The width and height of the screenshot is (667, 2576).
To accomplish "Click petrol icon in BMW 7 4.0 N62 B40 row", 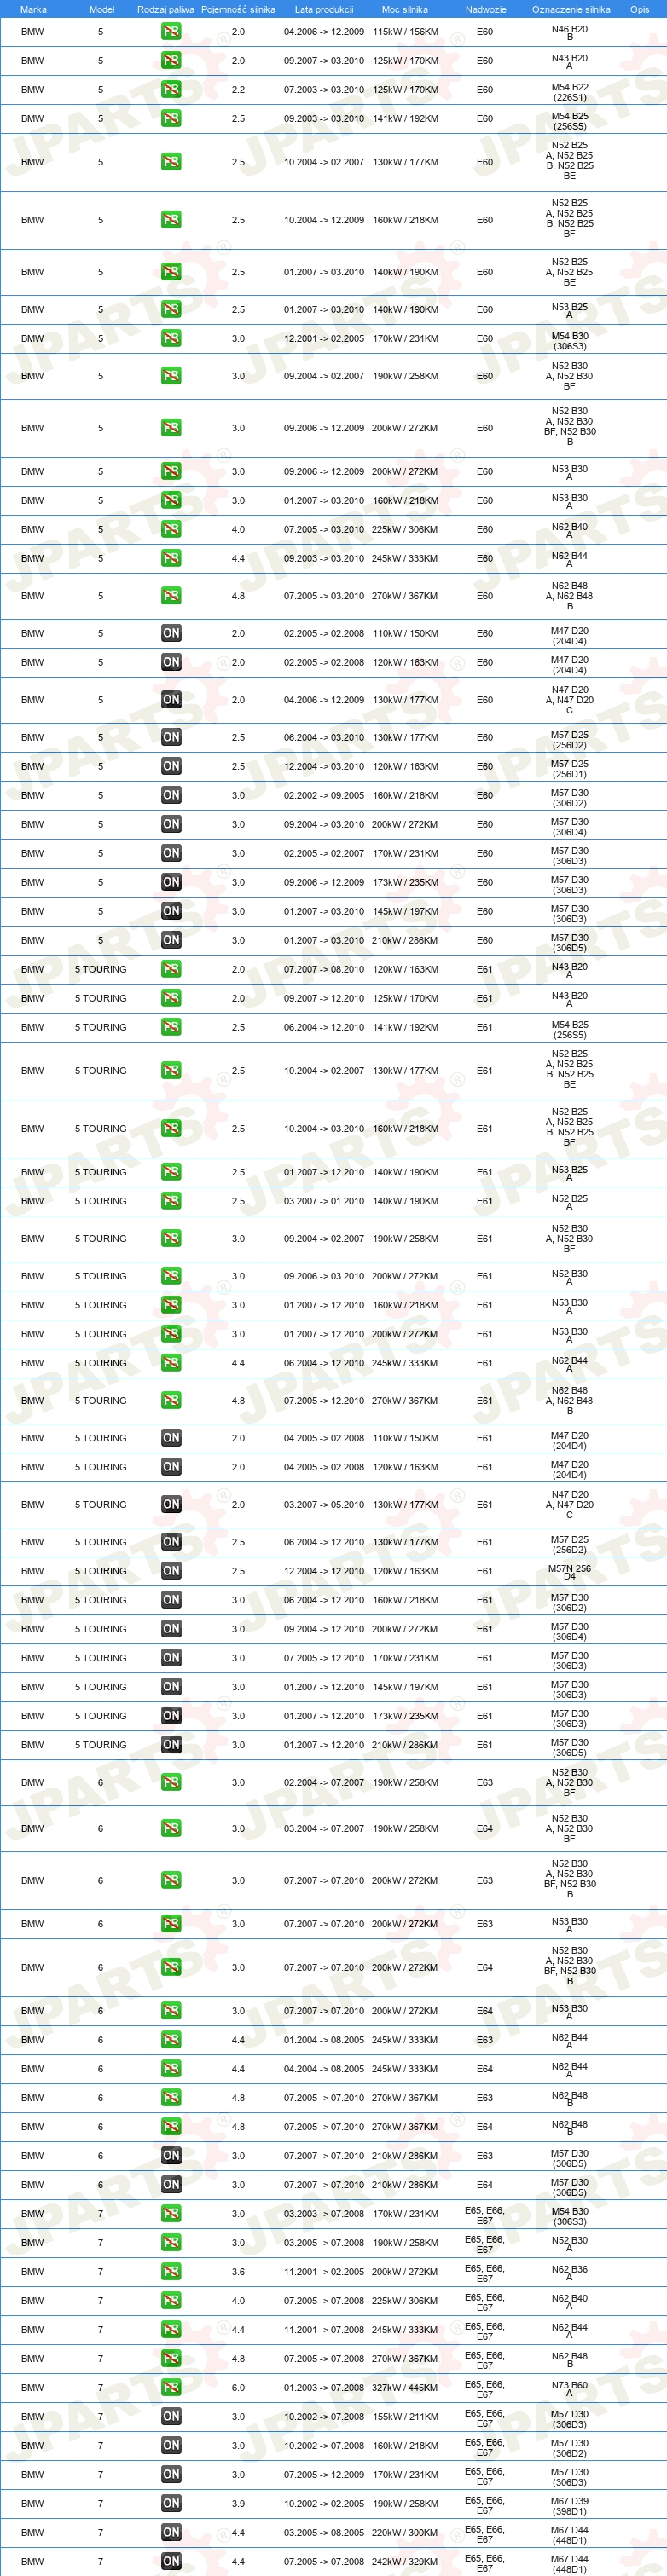I will pyautogui.click(x=171, y=2301).
